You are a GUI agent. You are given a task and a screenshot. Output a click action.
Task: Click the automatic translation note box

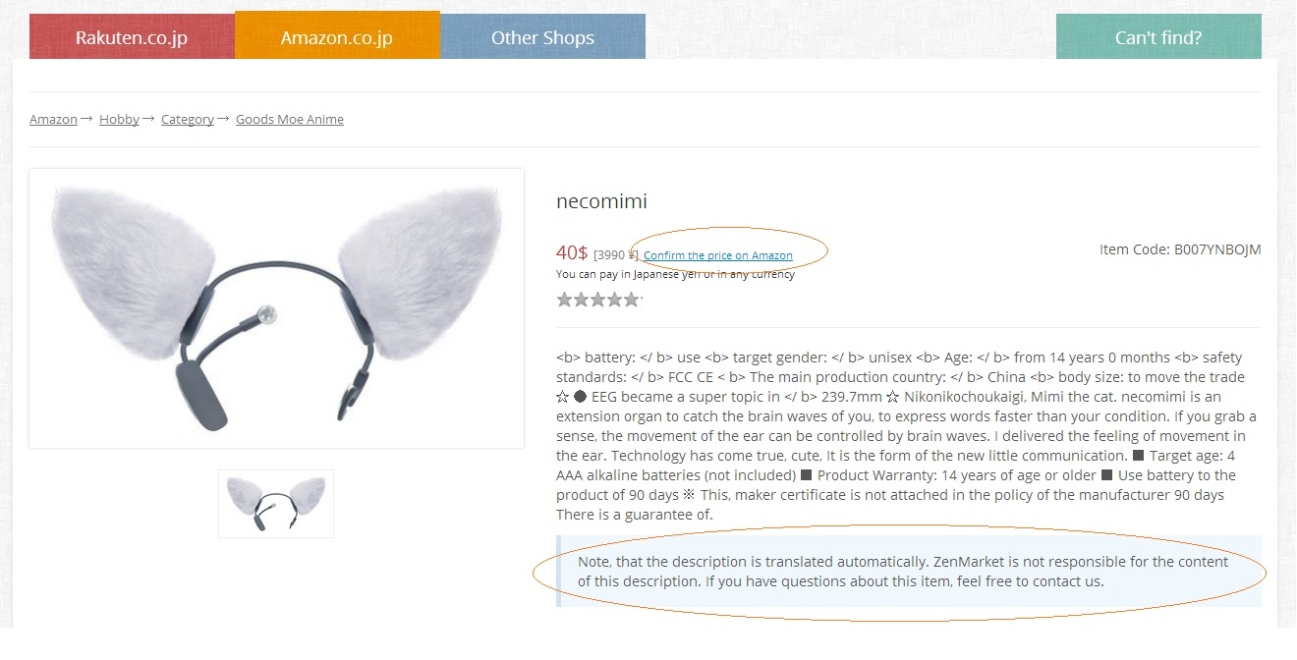pyautogui.click(x=909, y=571)
